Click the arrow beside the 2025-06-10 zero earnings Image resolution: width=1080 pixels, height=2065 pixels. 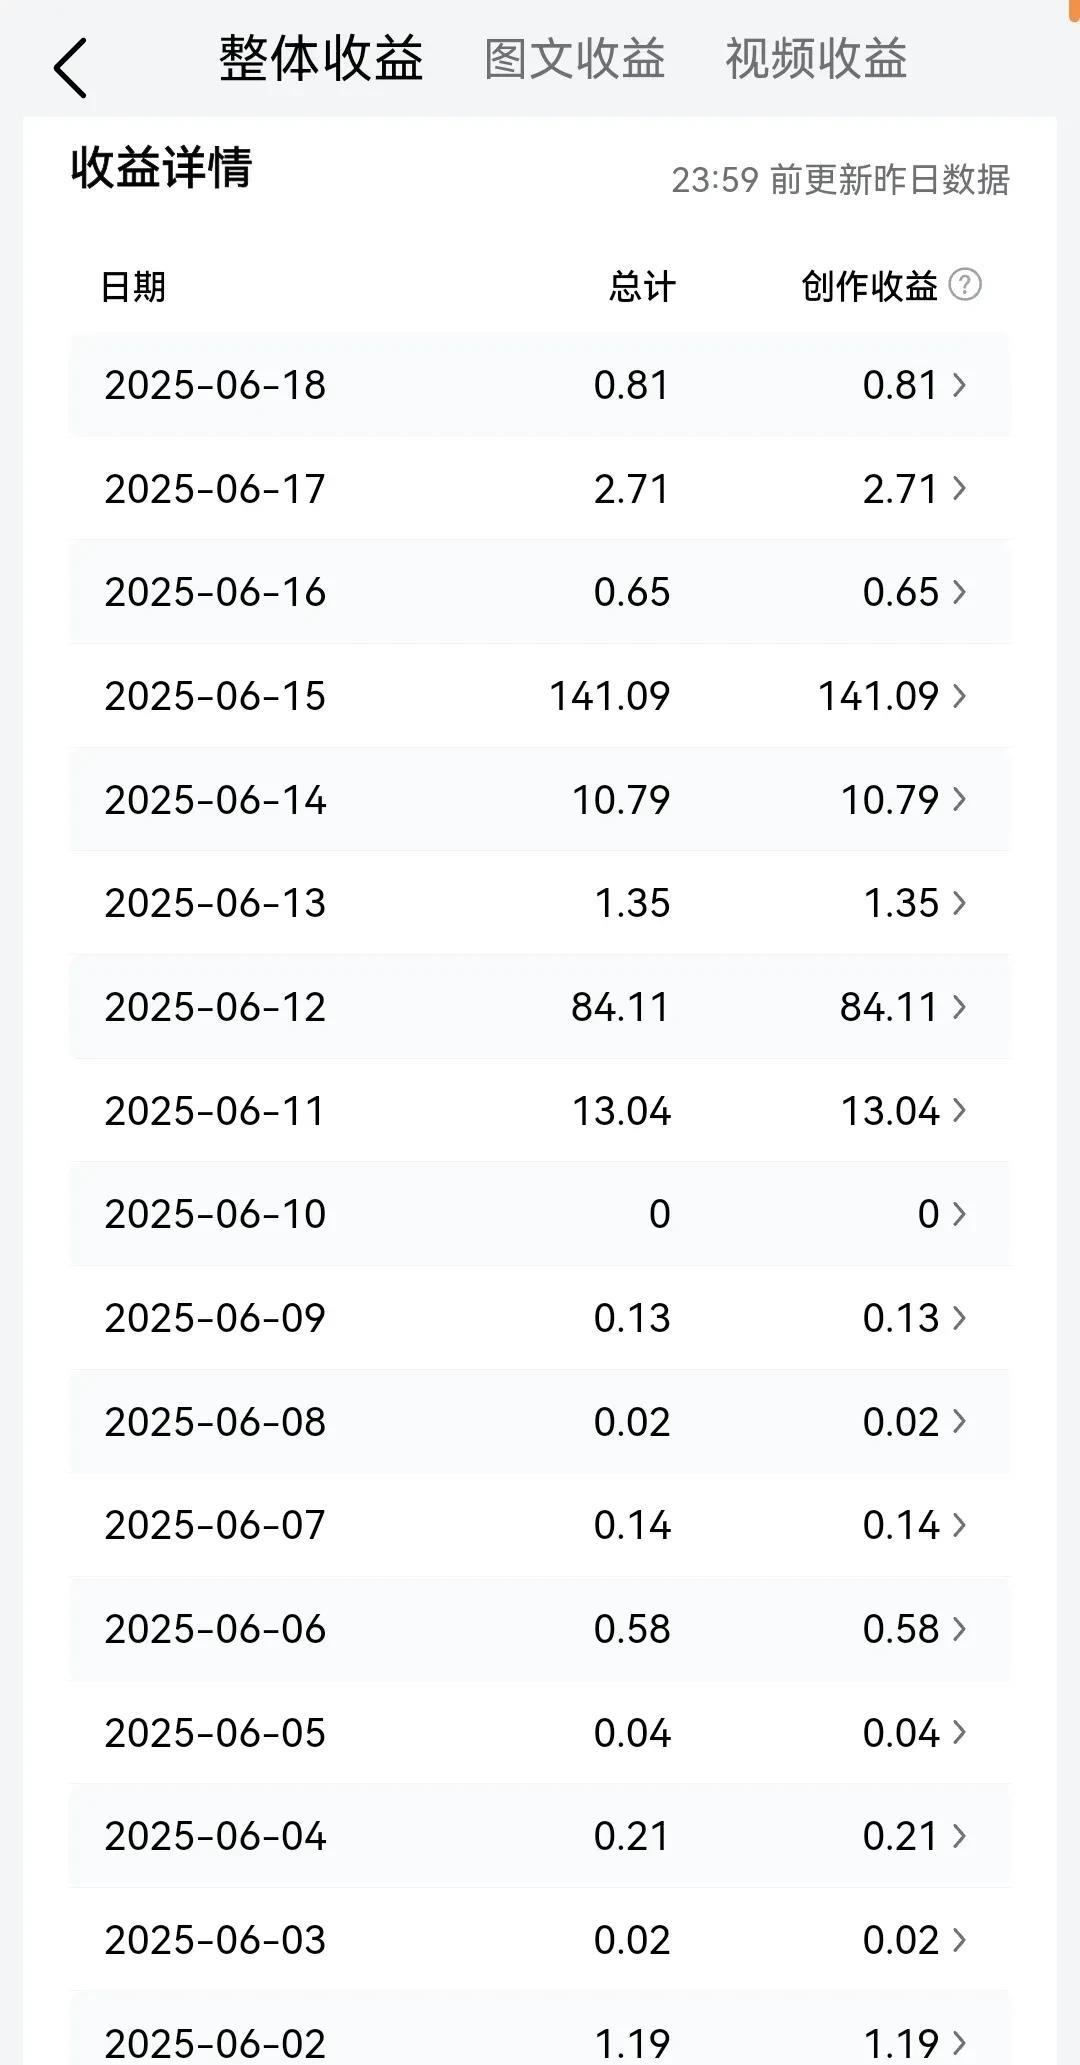(959, 1214)
